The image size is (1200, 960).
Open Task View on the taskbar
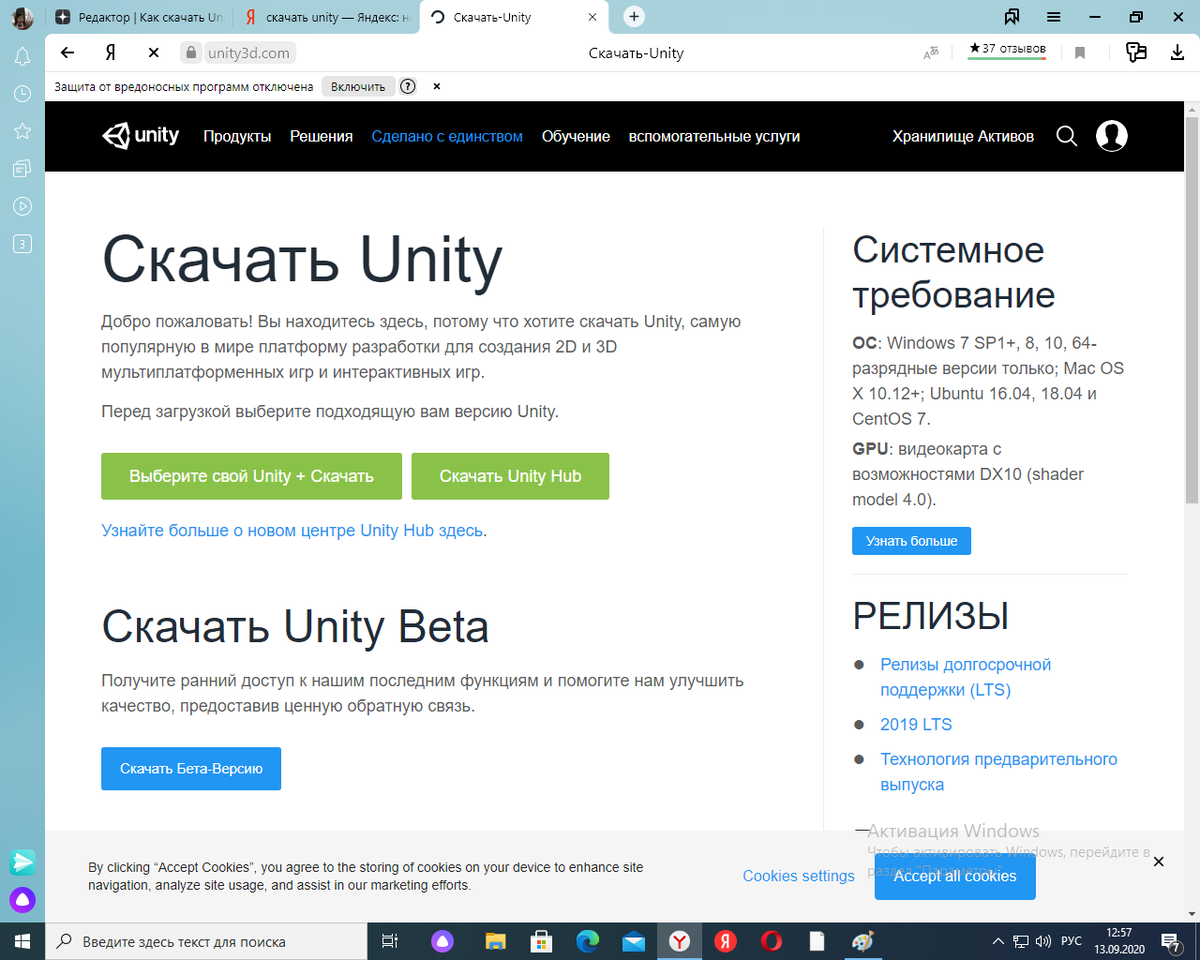[x=390, y=941]
